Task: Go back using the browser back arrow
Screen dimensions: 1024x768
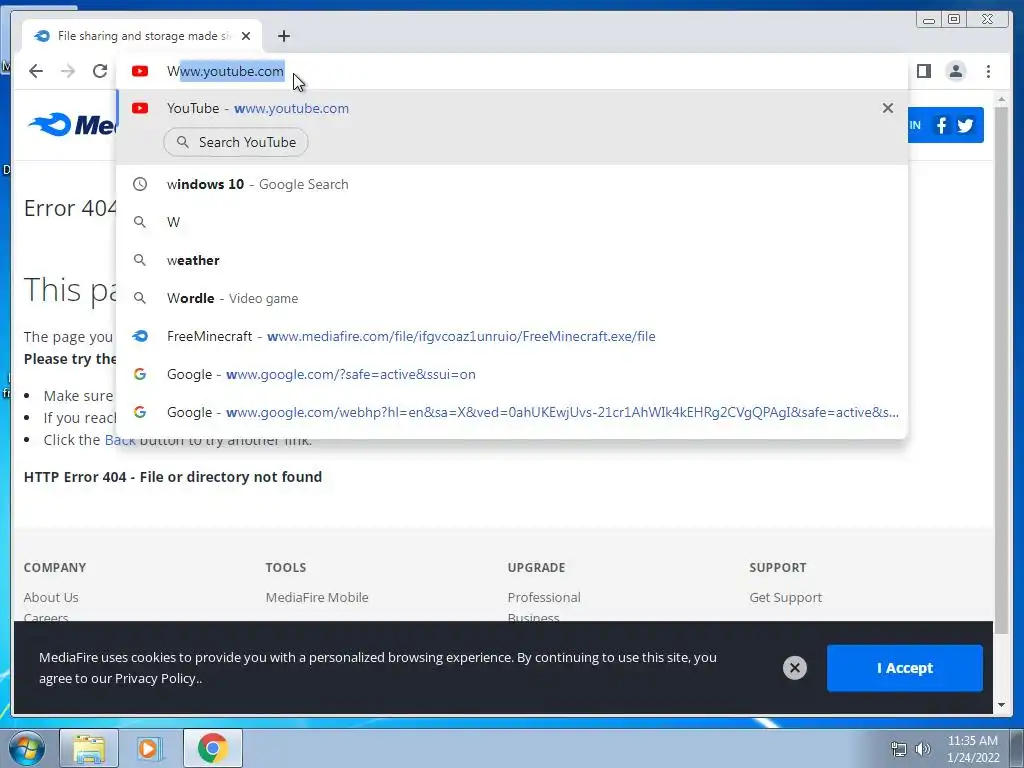Action: coord(36,71)
